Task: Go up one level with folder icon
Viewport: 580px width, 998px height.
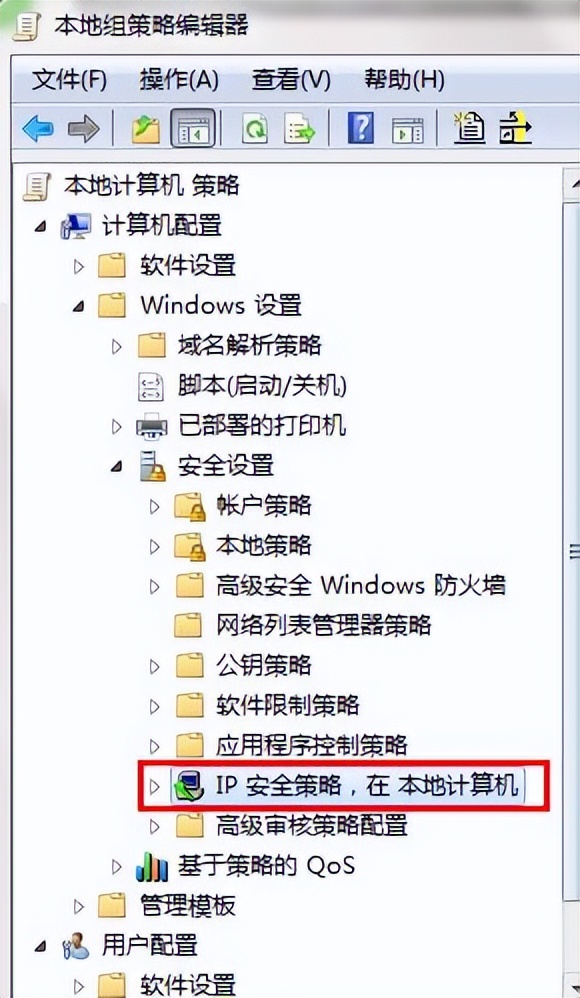Action: [x=146, y=129]
